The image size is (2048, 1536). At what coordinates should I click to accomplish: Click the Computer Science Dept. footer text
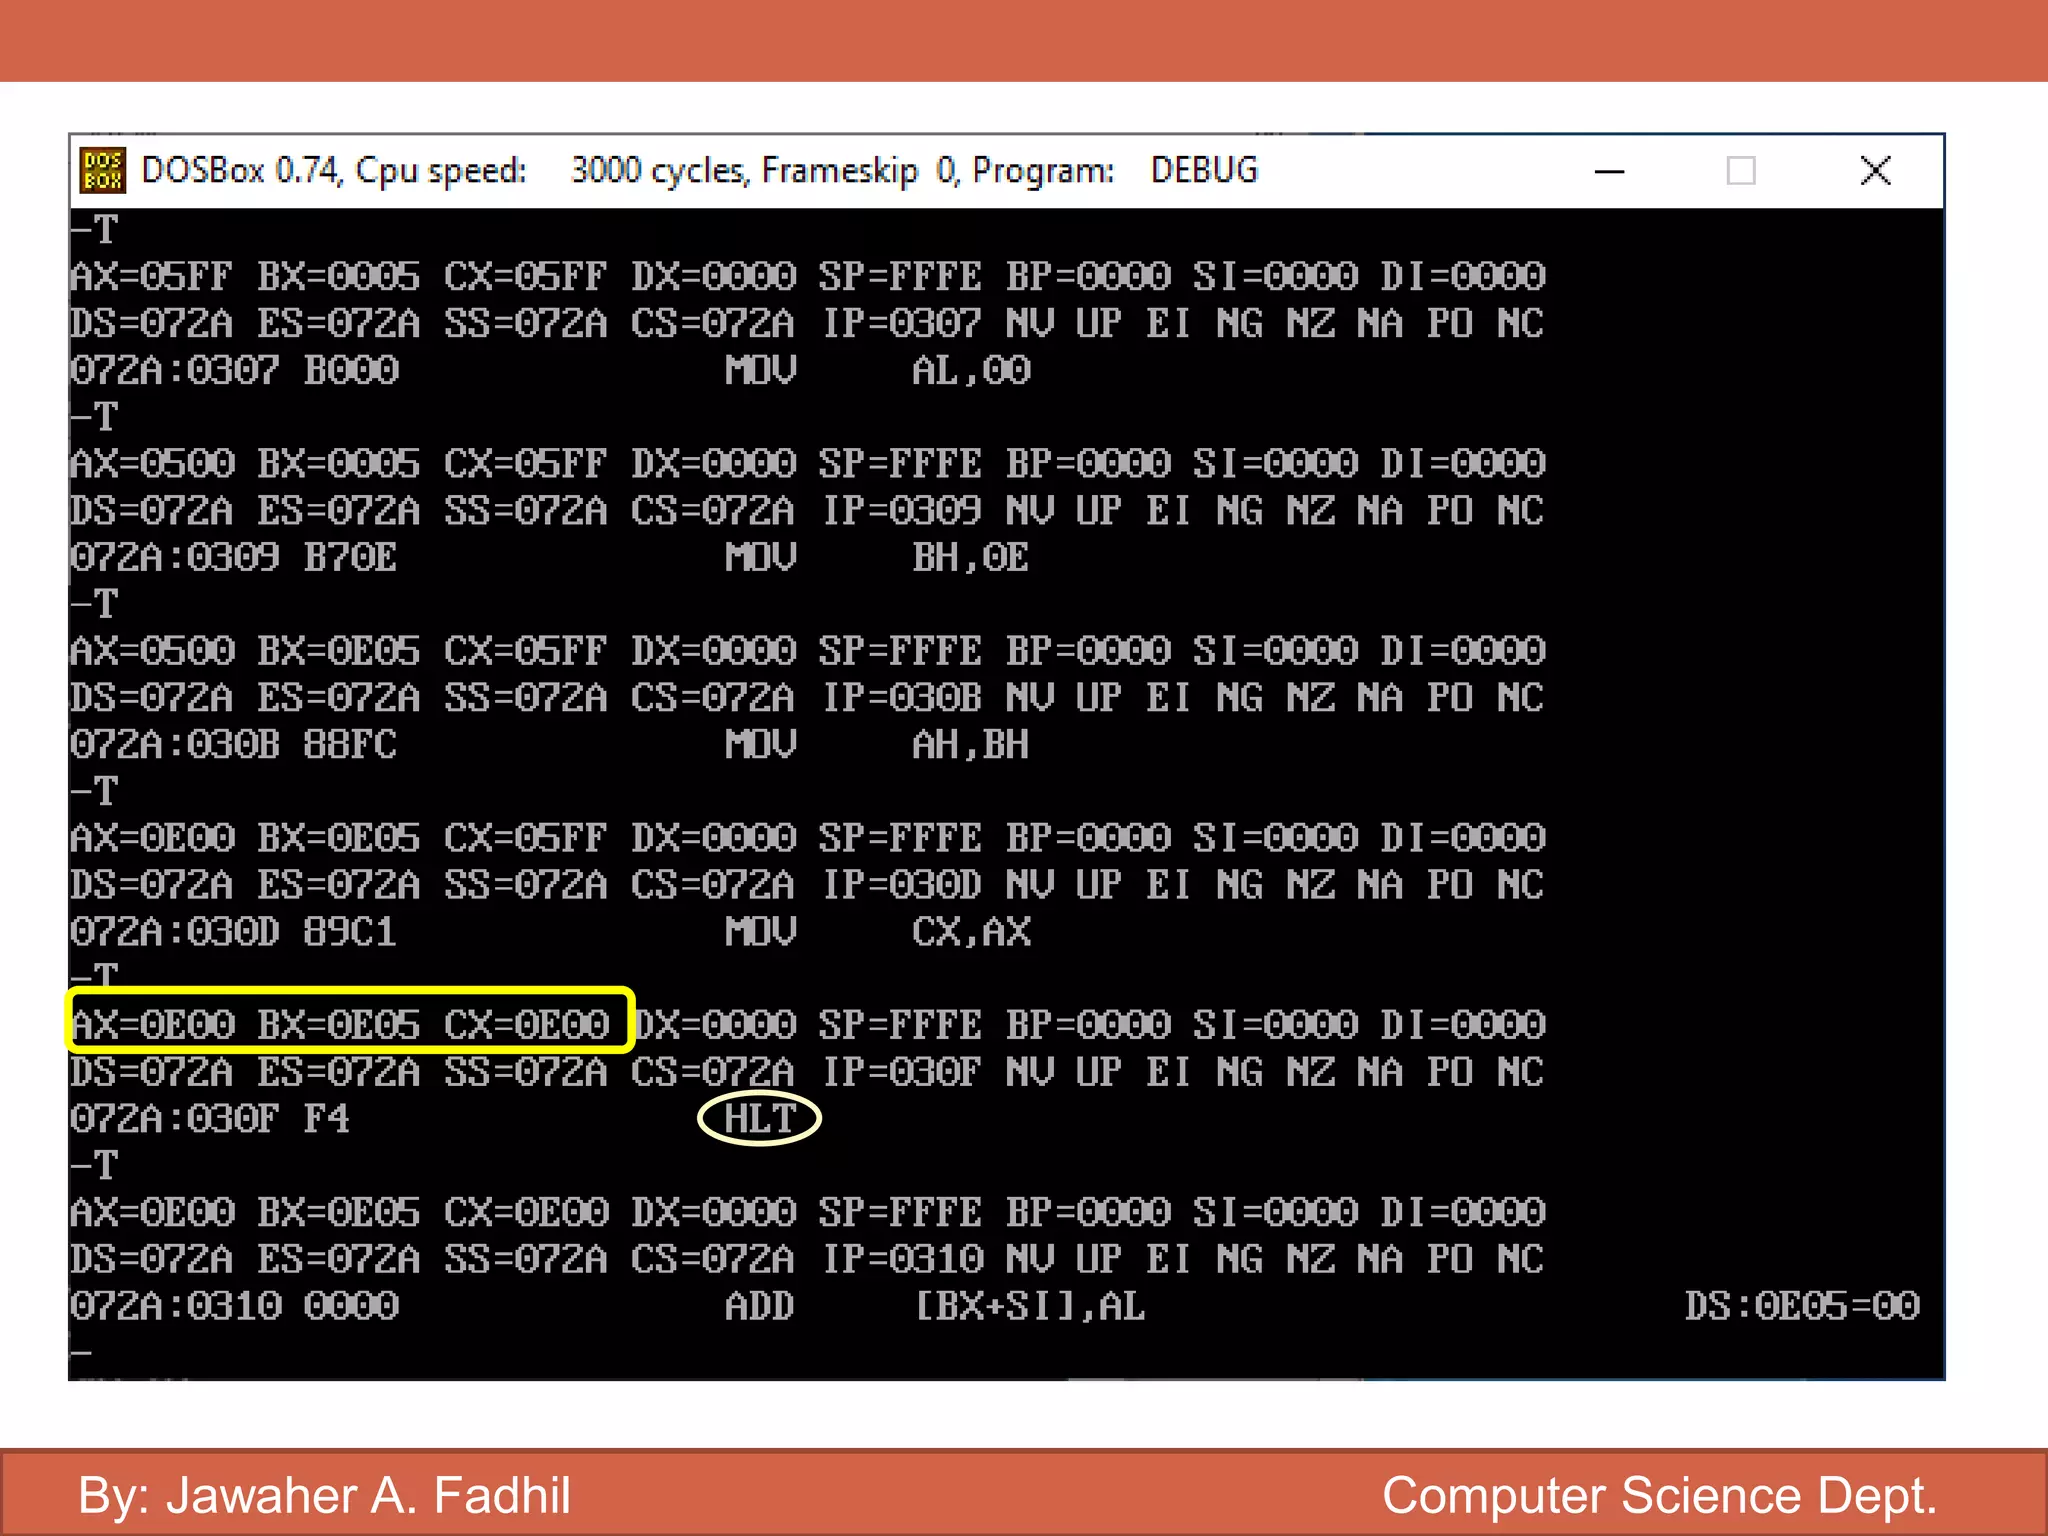tap(1659, 1496)
